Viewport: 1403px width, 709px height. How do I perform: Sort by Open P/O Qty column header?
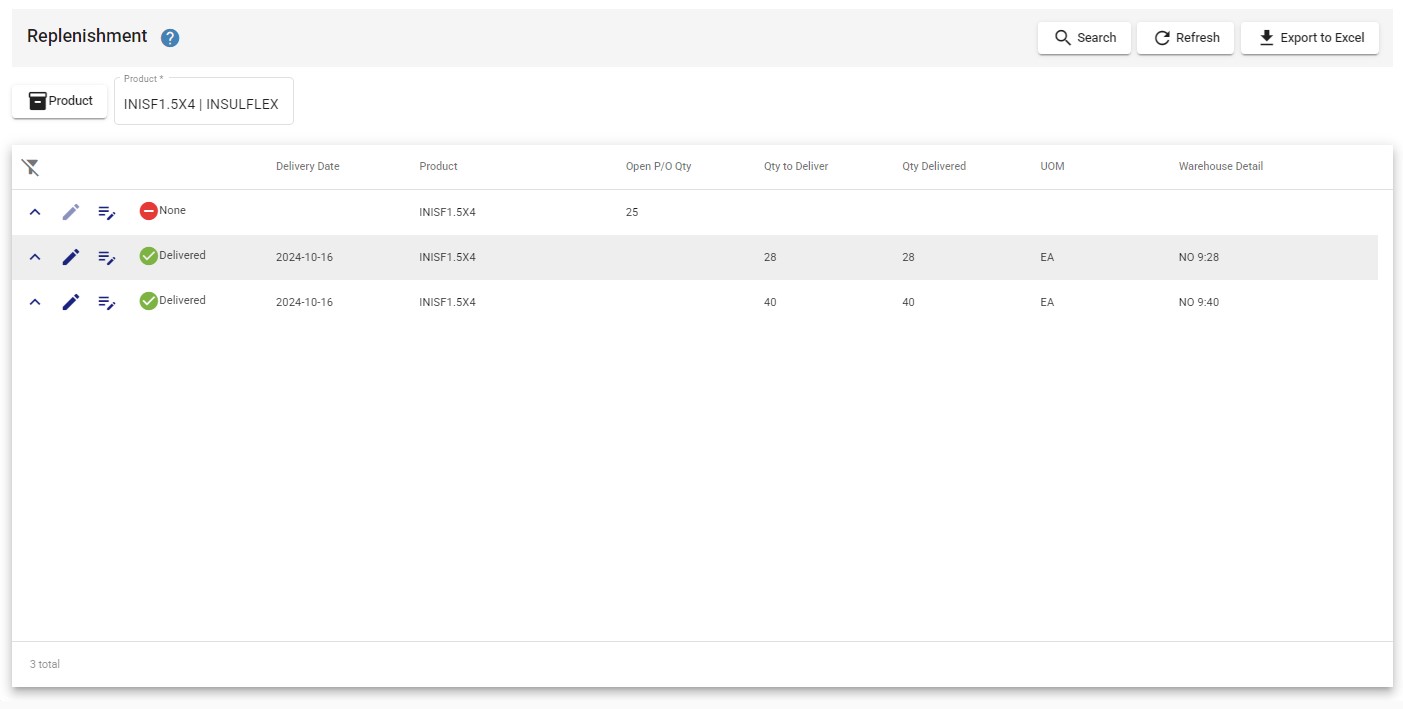pyautogui.click(x=658, y=166)
